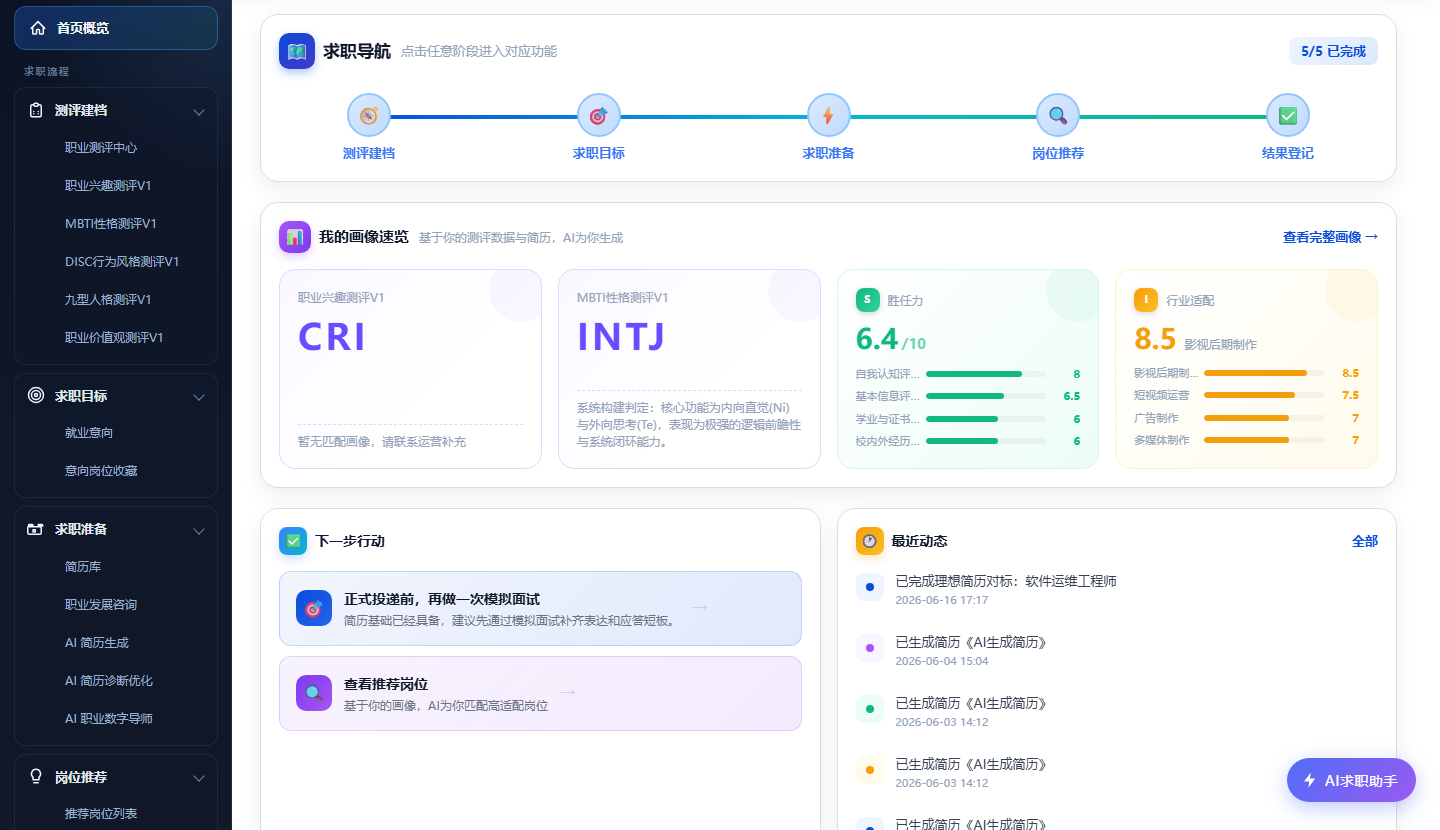Image resolution: width=1440 pixels, height=830 pixels.
Task: Open the CRI 职业兴趣测评V1 card
Action: 410,368
